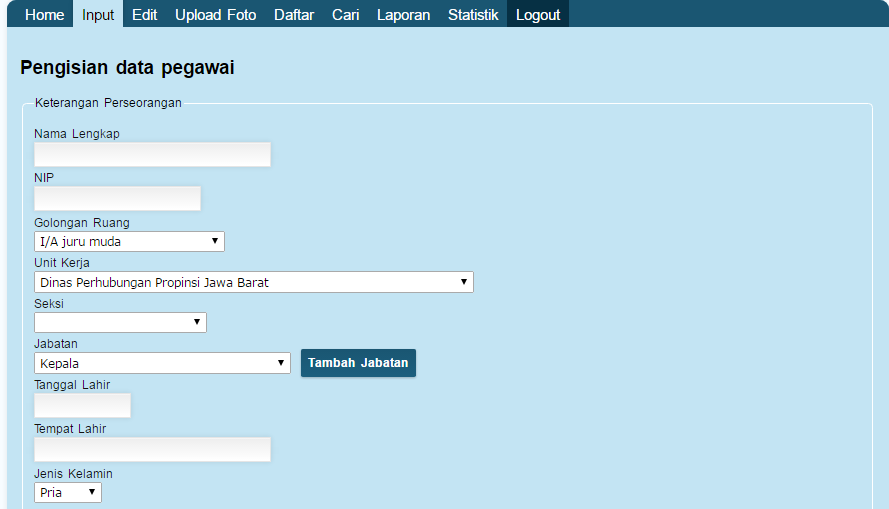Open the Cari search page
The image size is (889, 509).
pyautogui.click(x=345, y=14)
